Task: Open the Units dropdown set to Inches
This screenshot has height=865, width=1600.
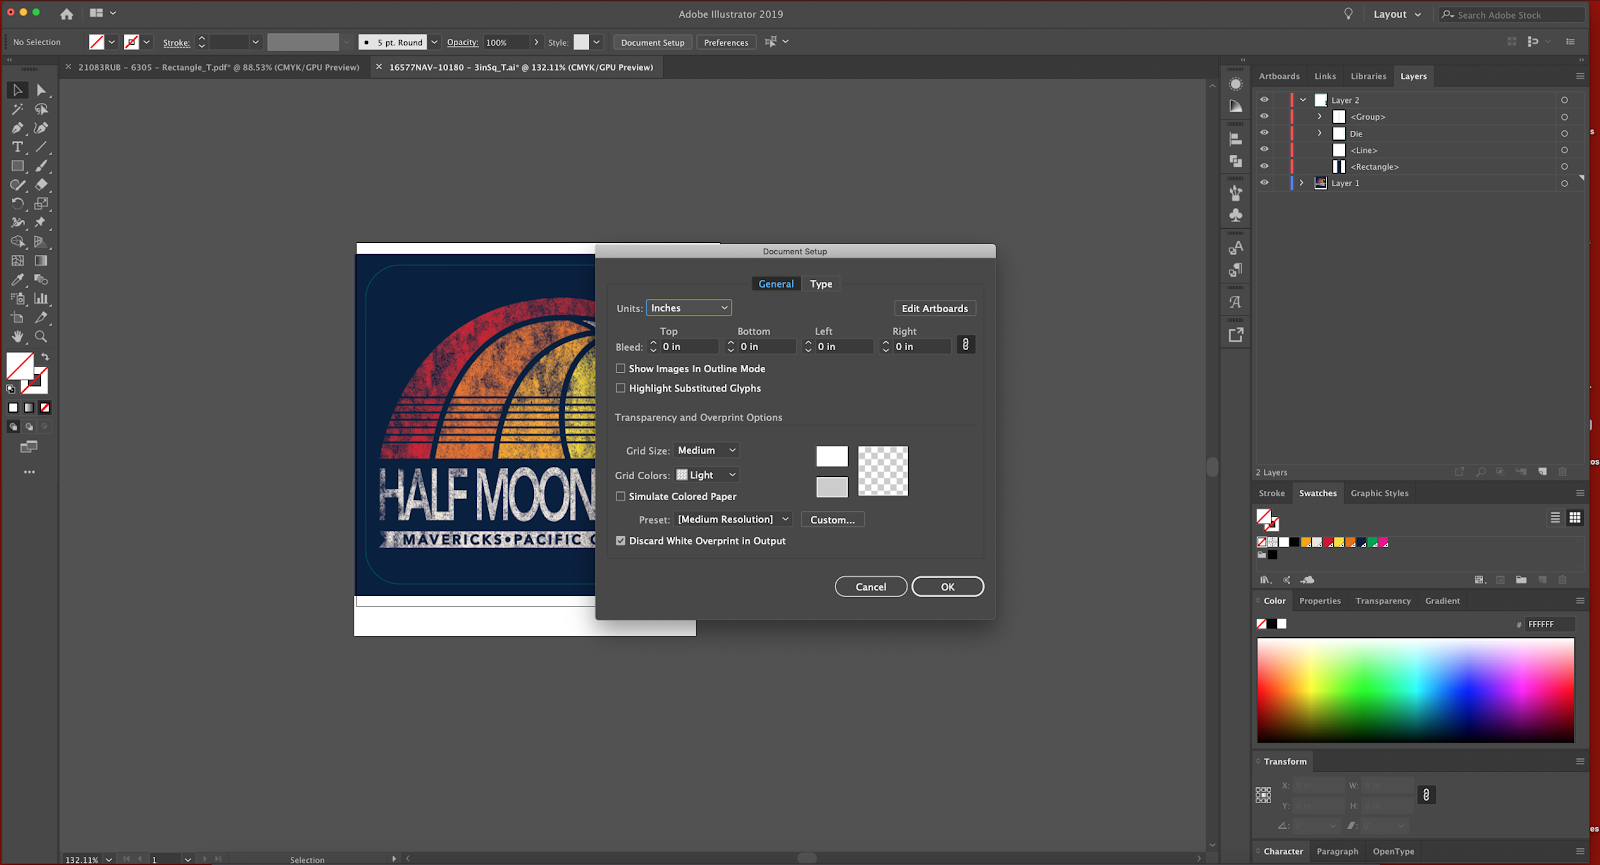Action: [689, 308]
